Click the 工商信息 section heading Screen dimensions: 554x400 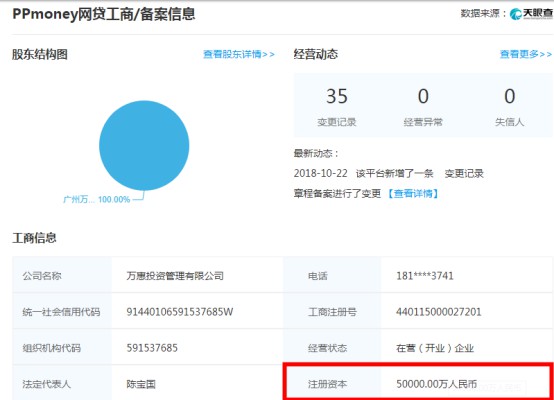coord(34,238)
